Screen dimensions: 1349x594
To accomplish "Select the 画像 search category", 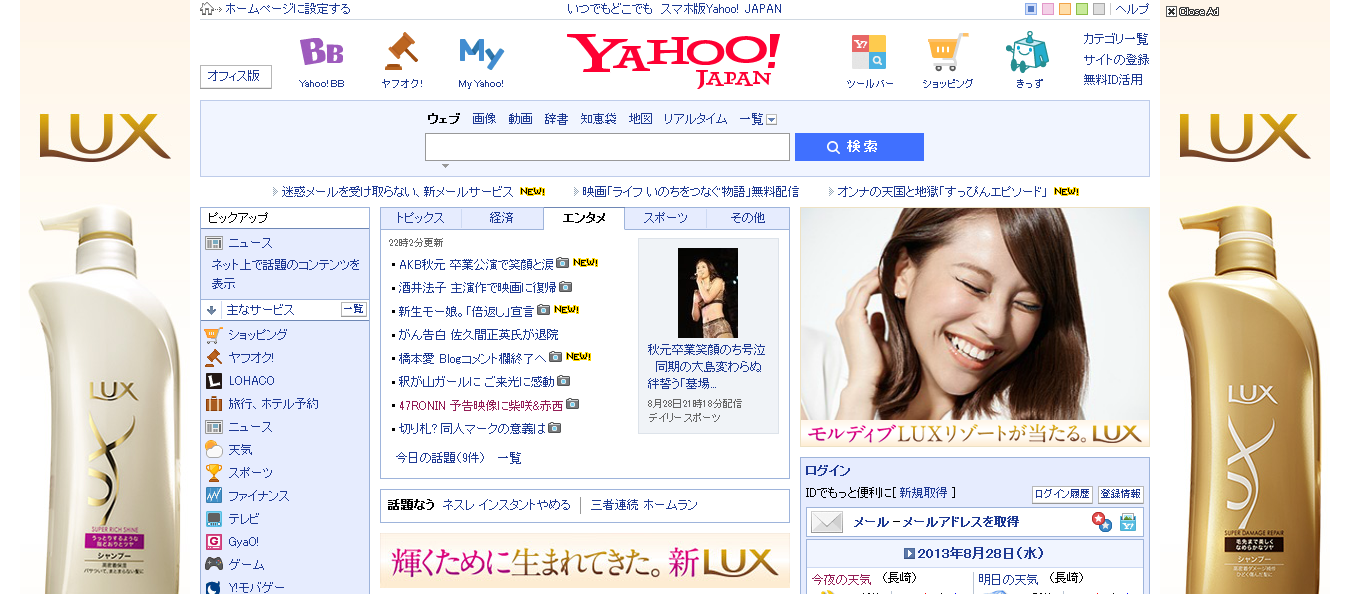I will pos(484,119).
